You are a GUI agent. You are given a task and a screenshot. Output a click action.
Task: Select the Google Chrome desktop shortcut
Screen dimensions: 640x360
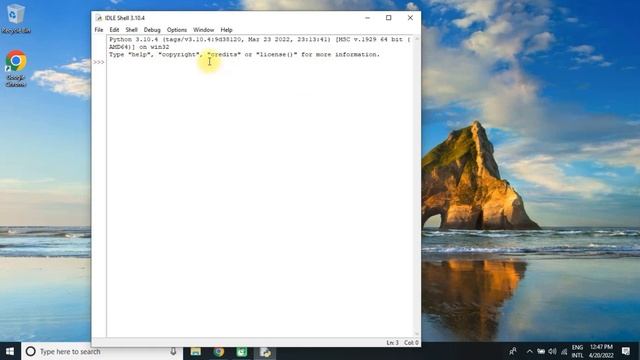[x=16, y=69]
